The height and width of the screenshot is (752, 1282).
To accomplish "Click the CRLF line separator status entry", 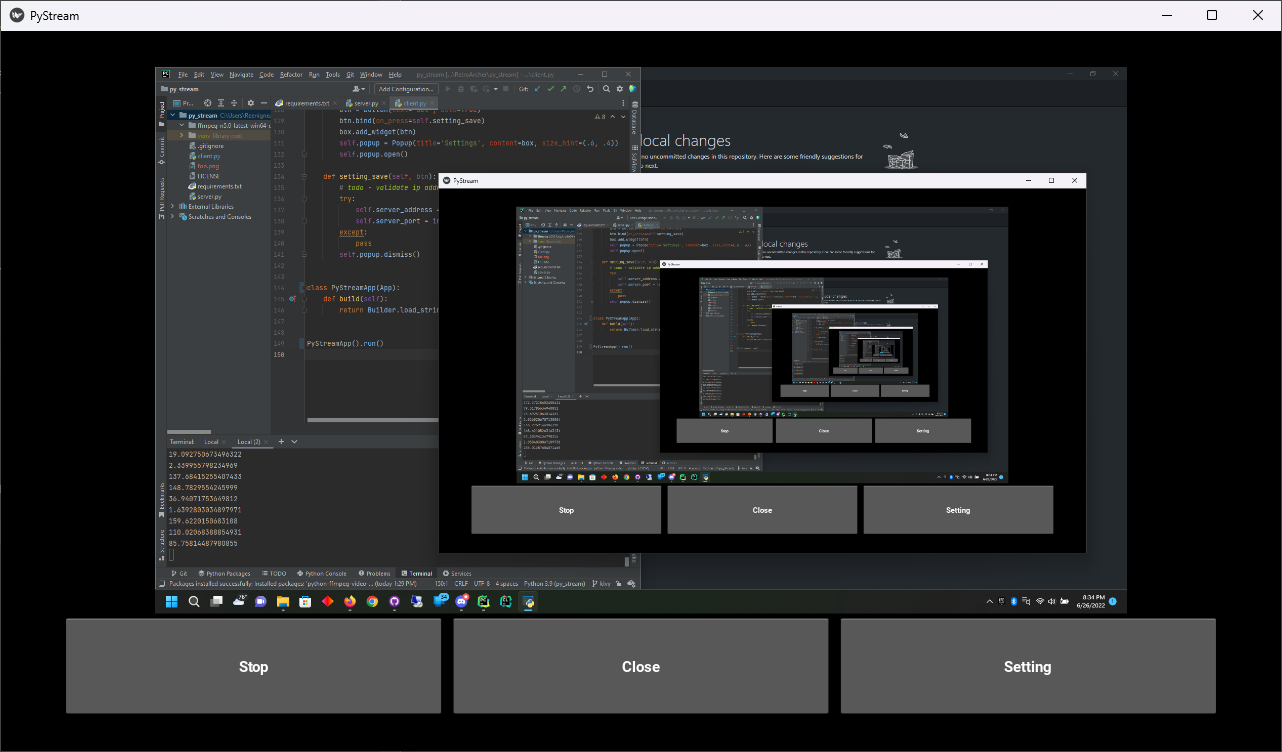I will click(461, 584).
